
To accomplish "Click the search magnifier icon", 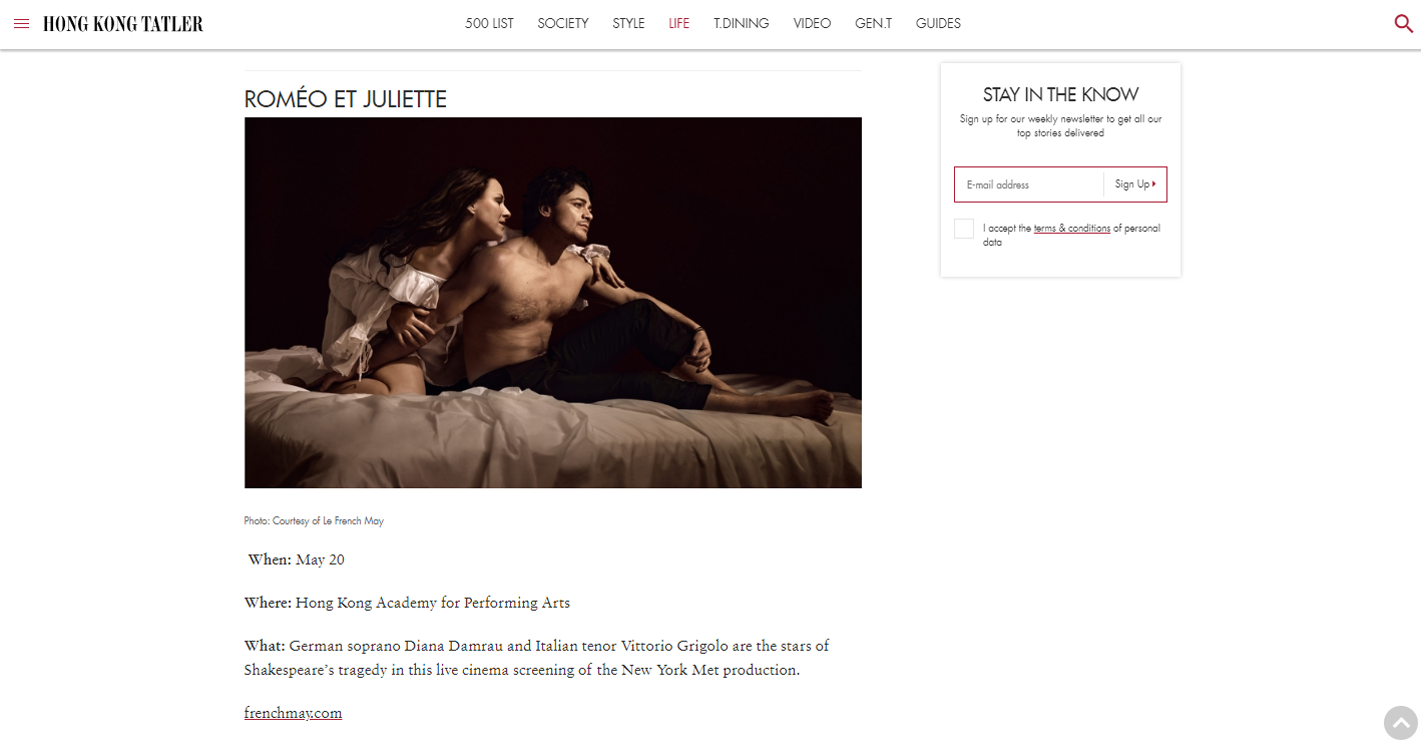I will pos(1403,24).
